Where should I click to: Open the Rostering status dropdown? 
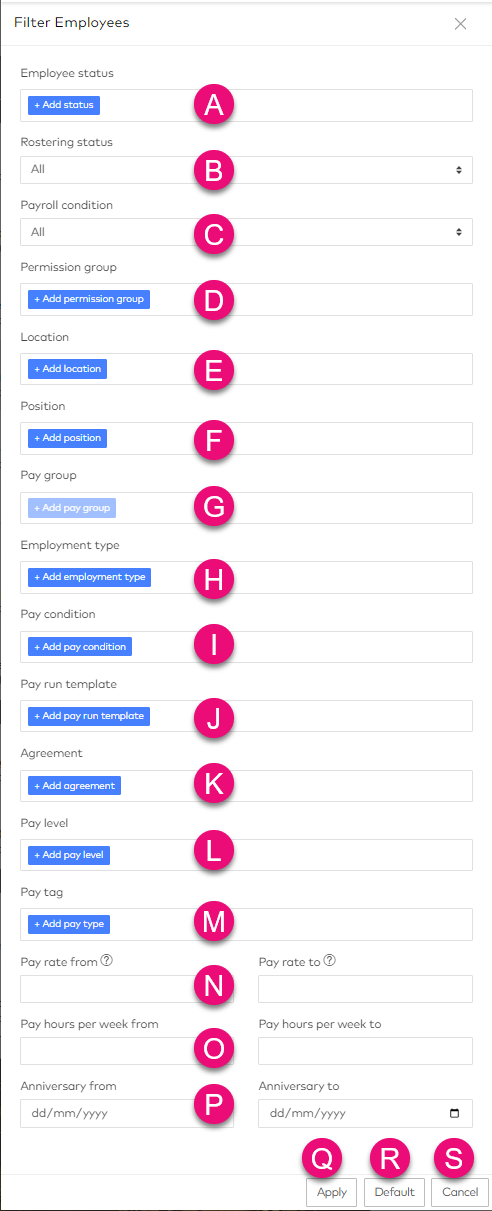click(246, 170)
